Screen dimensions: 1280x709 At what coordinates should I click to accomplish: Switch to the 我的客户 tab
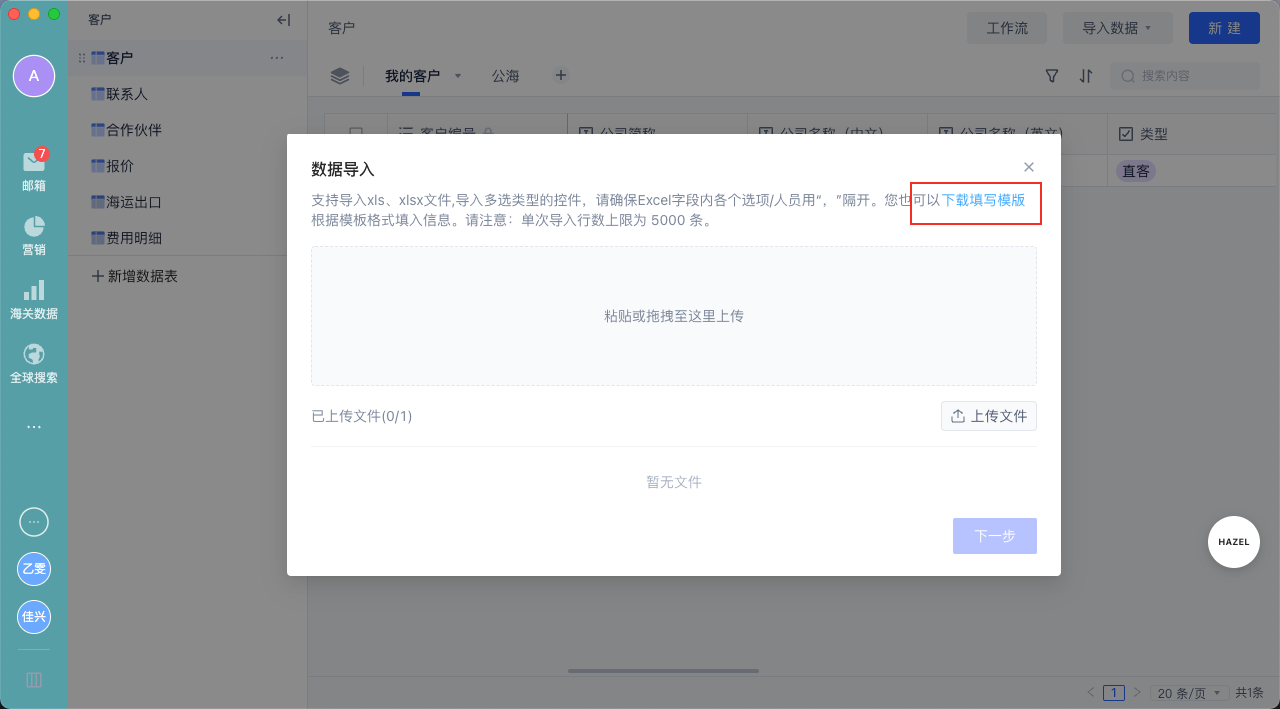pos(412,76)
